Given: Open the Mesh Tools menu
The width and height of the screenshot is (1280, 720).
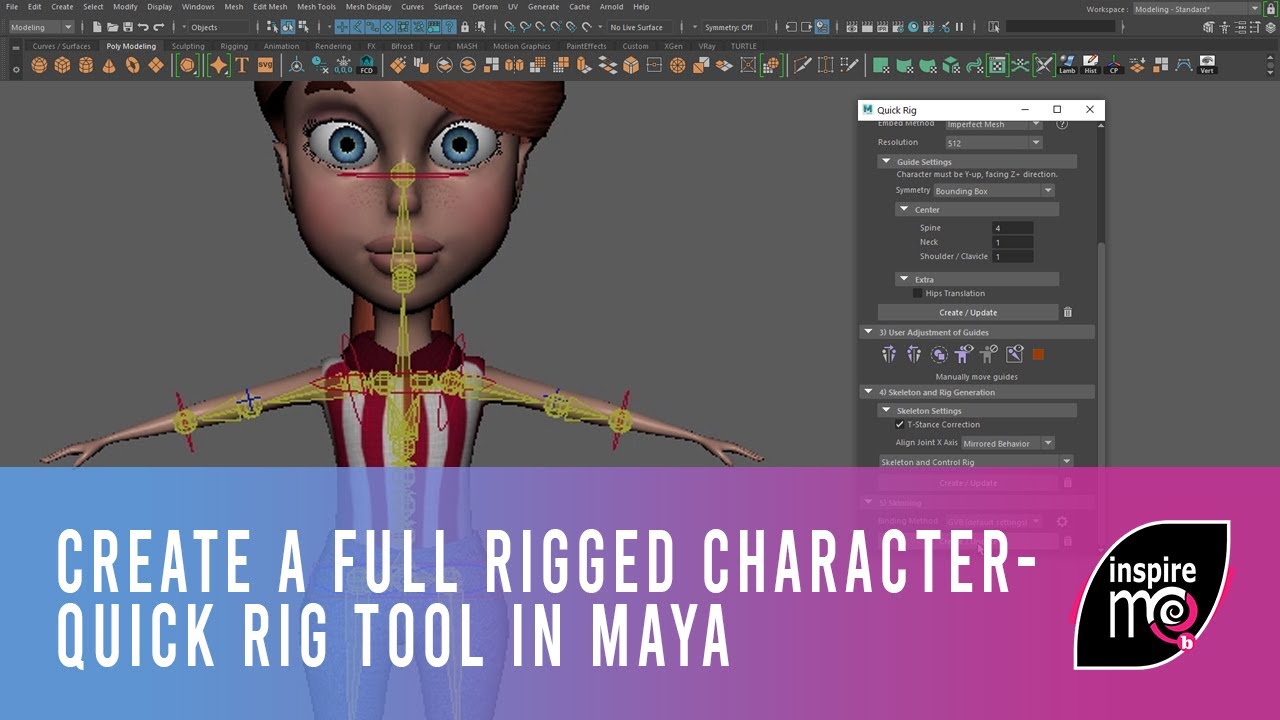Looking at the screenshot, I should [316, 7].
